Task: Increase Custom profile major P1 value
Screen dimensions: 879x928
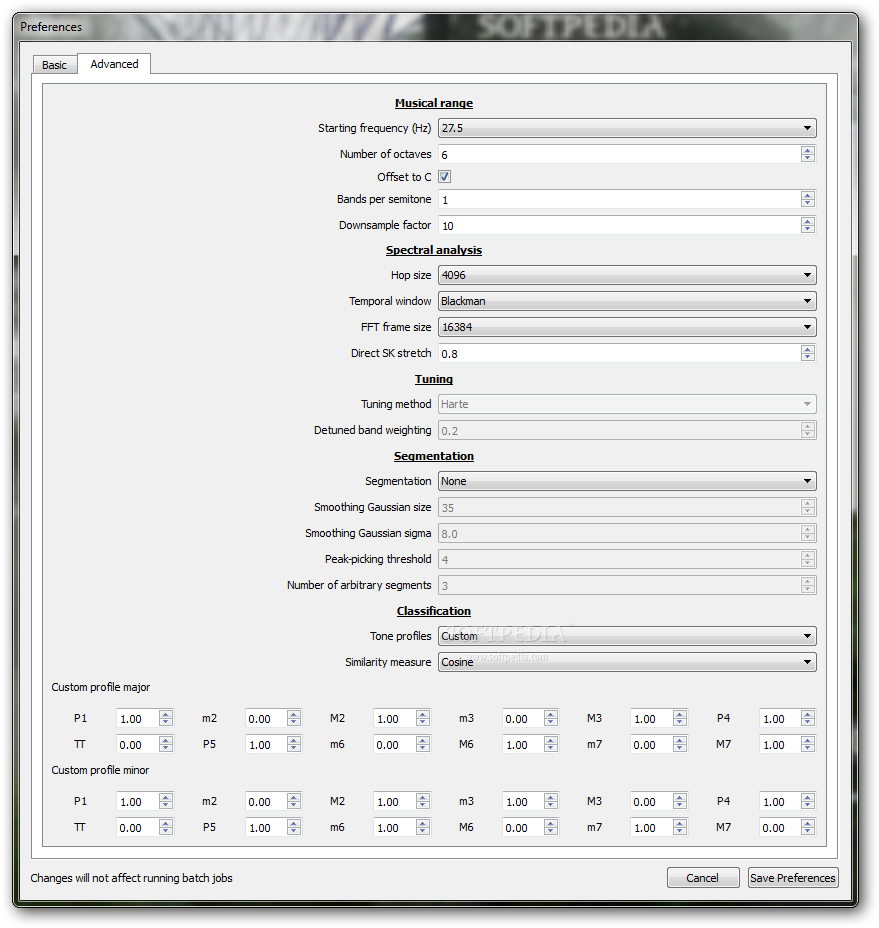Action: (166, 714)
